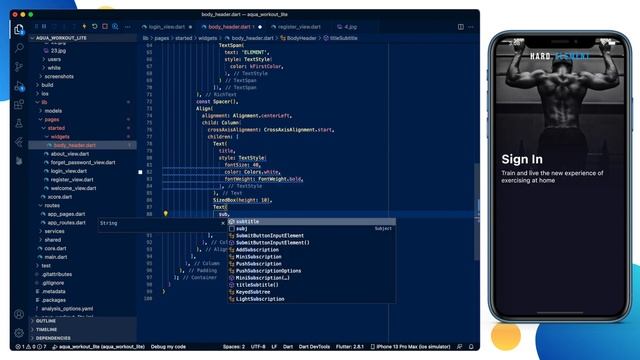Screen dimensions: 640x360
Task: Open forget_password_view.dart file
Action: (x=83, y=162)
